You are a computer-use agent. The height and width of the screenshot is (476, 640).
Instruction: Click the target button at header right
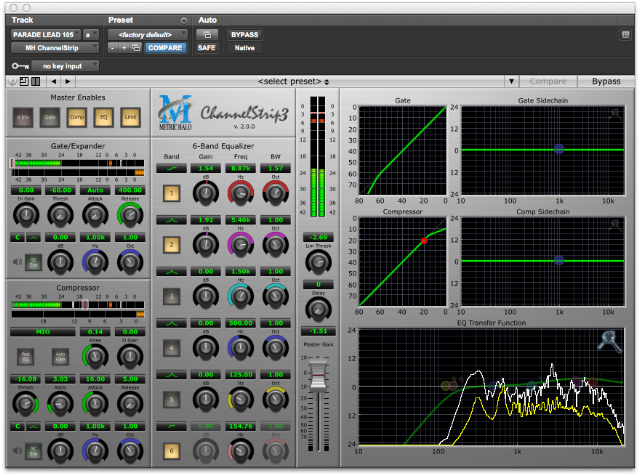point(625,35)
